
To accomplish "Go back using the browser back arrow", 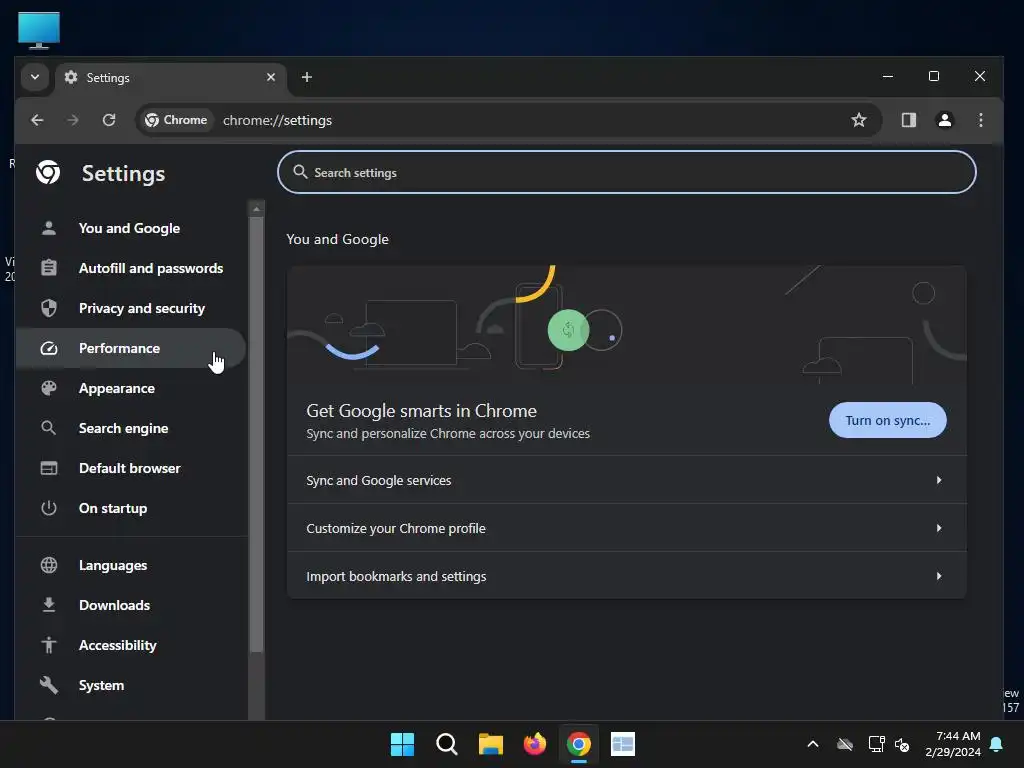I will (x=37, y=120).
